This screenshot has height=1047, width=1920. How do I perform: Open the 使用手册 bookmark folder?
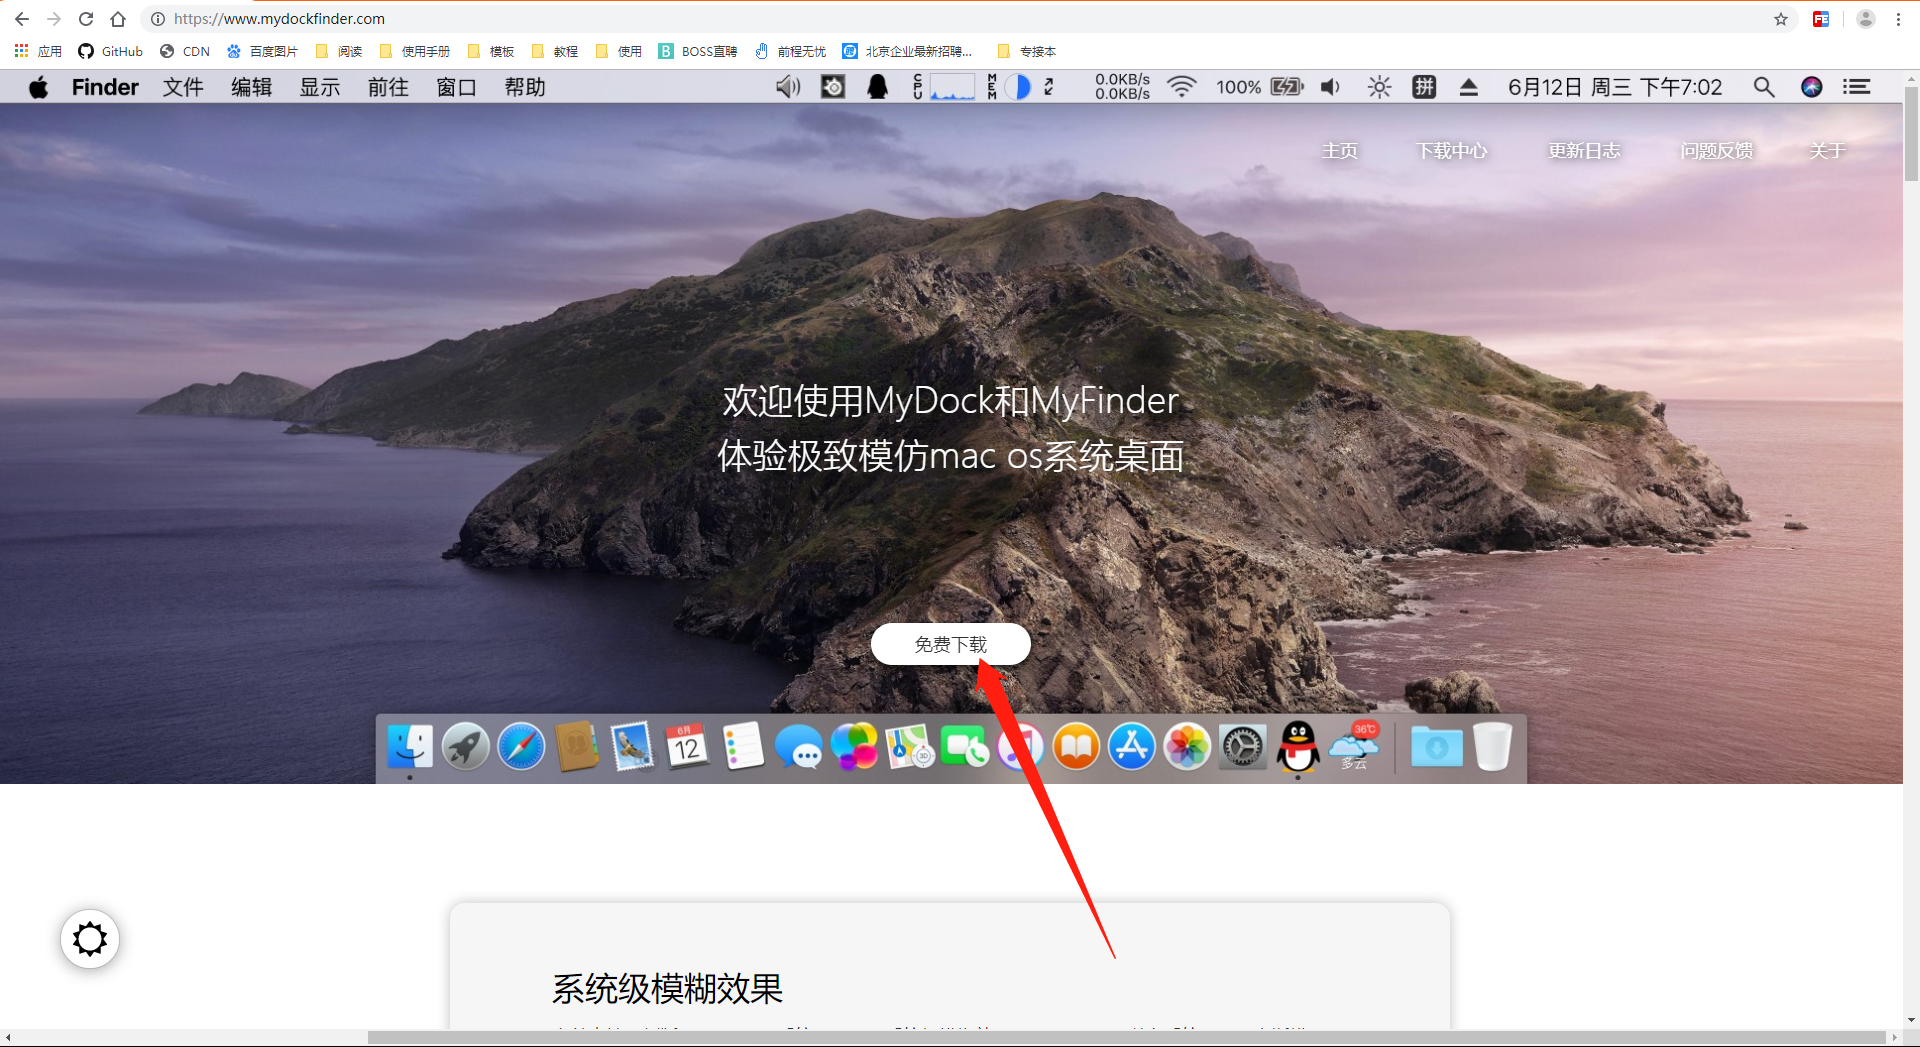(x=415, y=51)
